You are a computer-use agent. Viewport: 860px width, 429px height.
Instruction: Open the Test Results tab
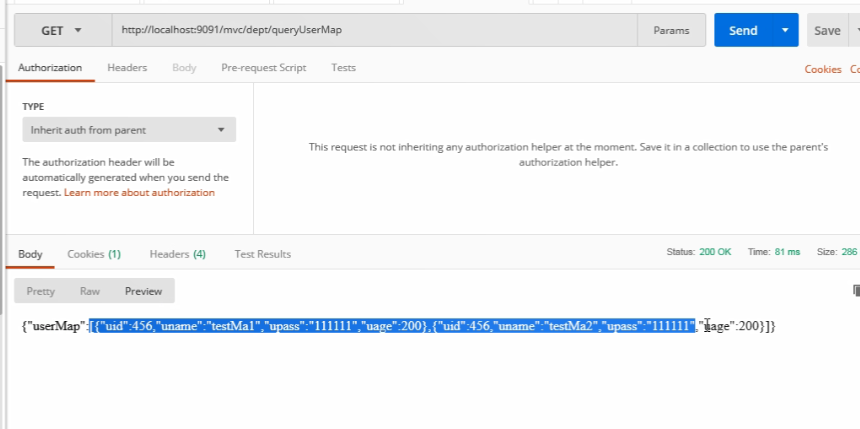coord(263,254)
